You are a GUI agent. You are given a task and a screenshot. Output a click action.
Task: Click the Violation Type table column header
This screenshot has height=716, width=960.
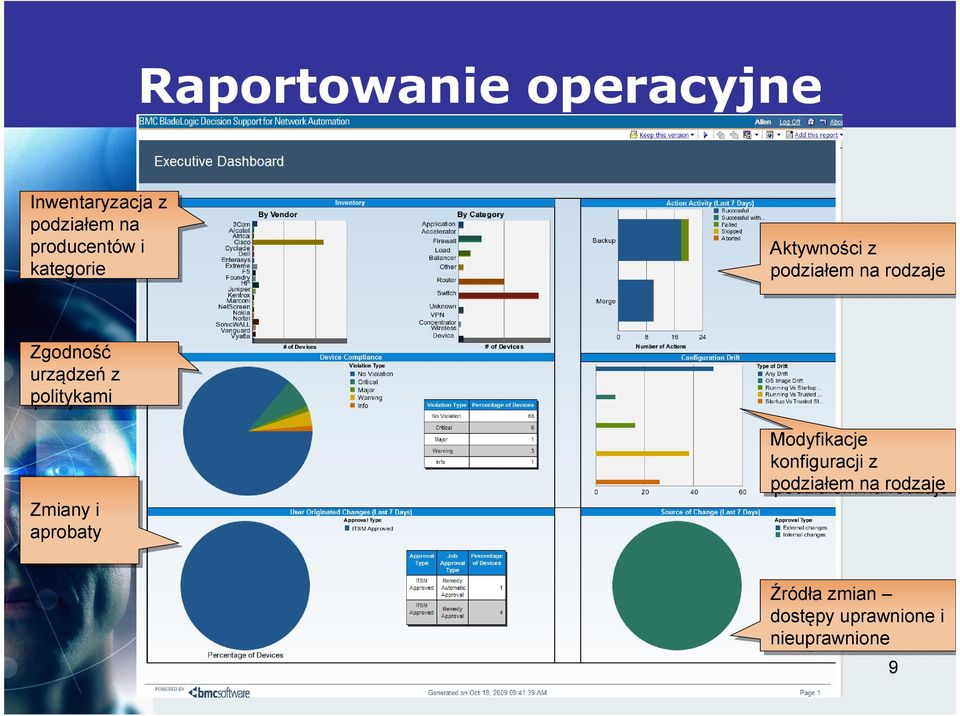click(x=446, y=405)
